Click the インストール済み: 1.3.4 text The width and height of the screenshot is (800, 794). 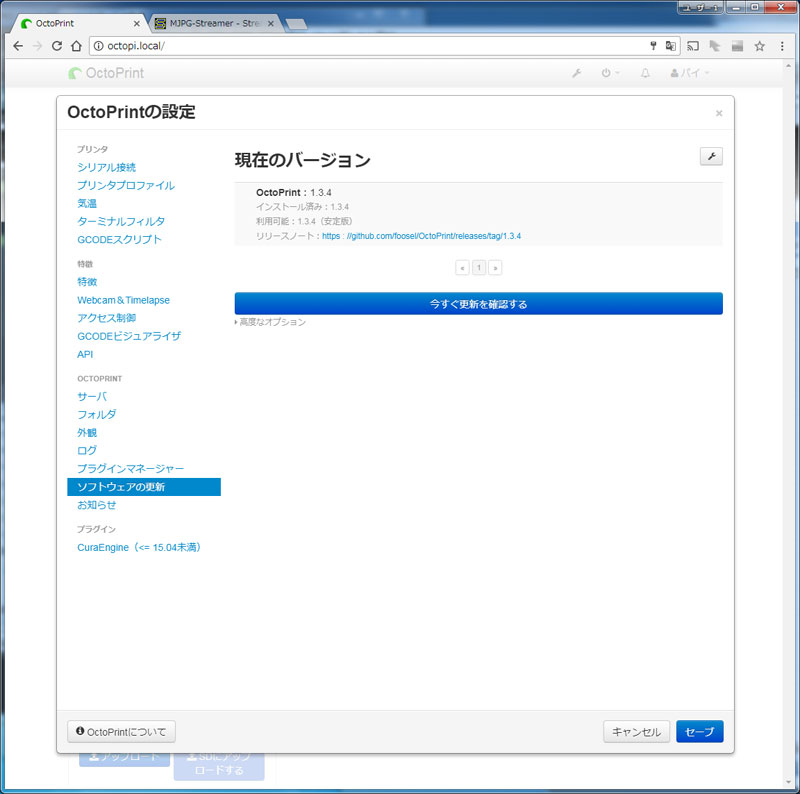click(x=303, y=207)
